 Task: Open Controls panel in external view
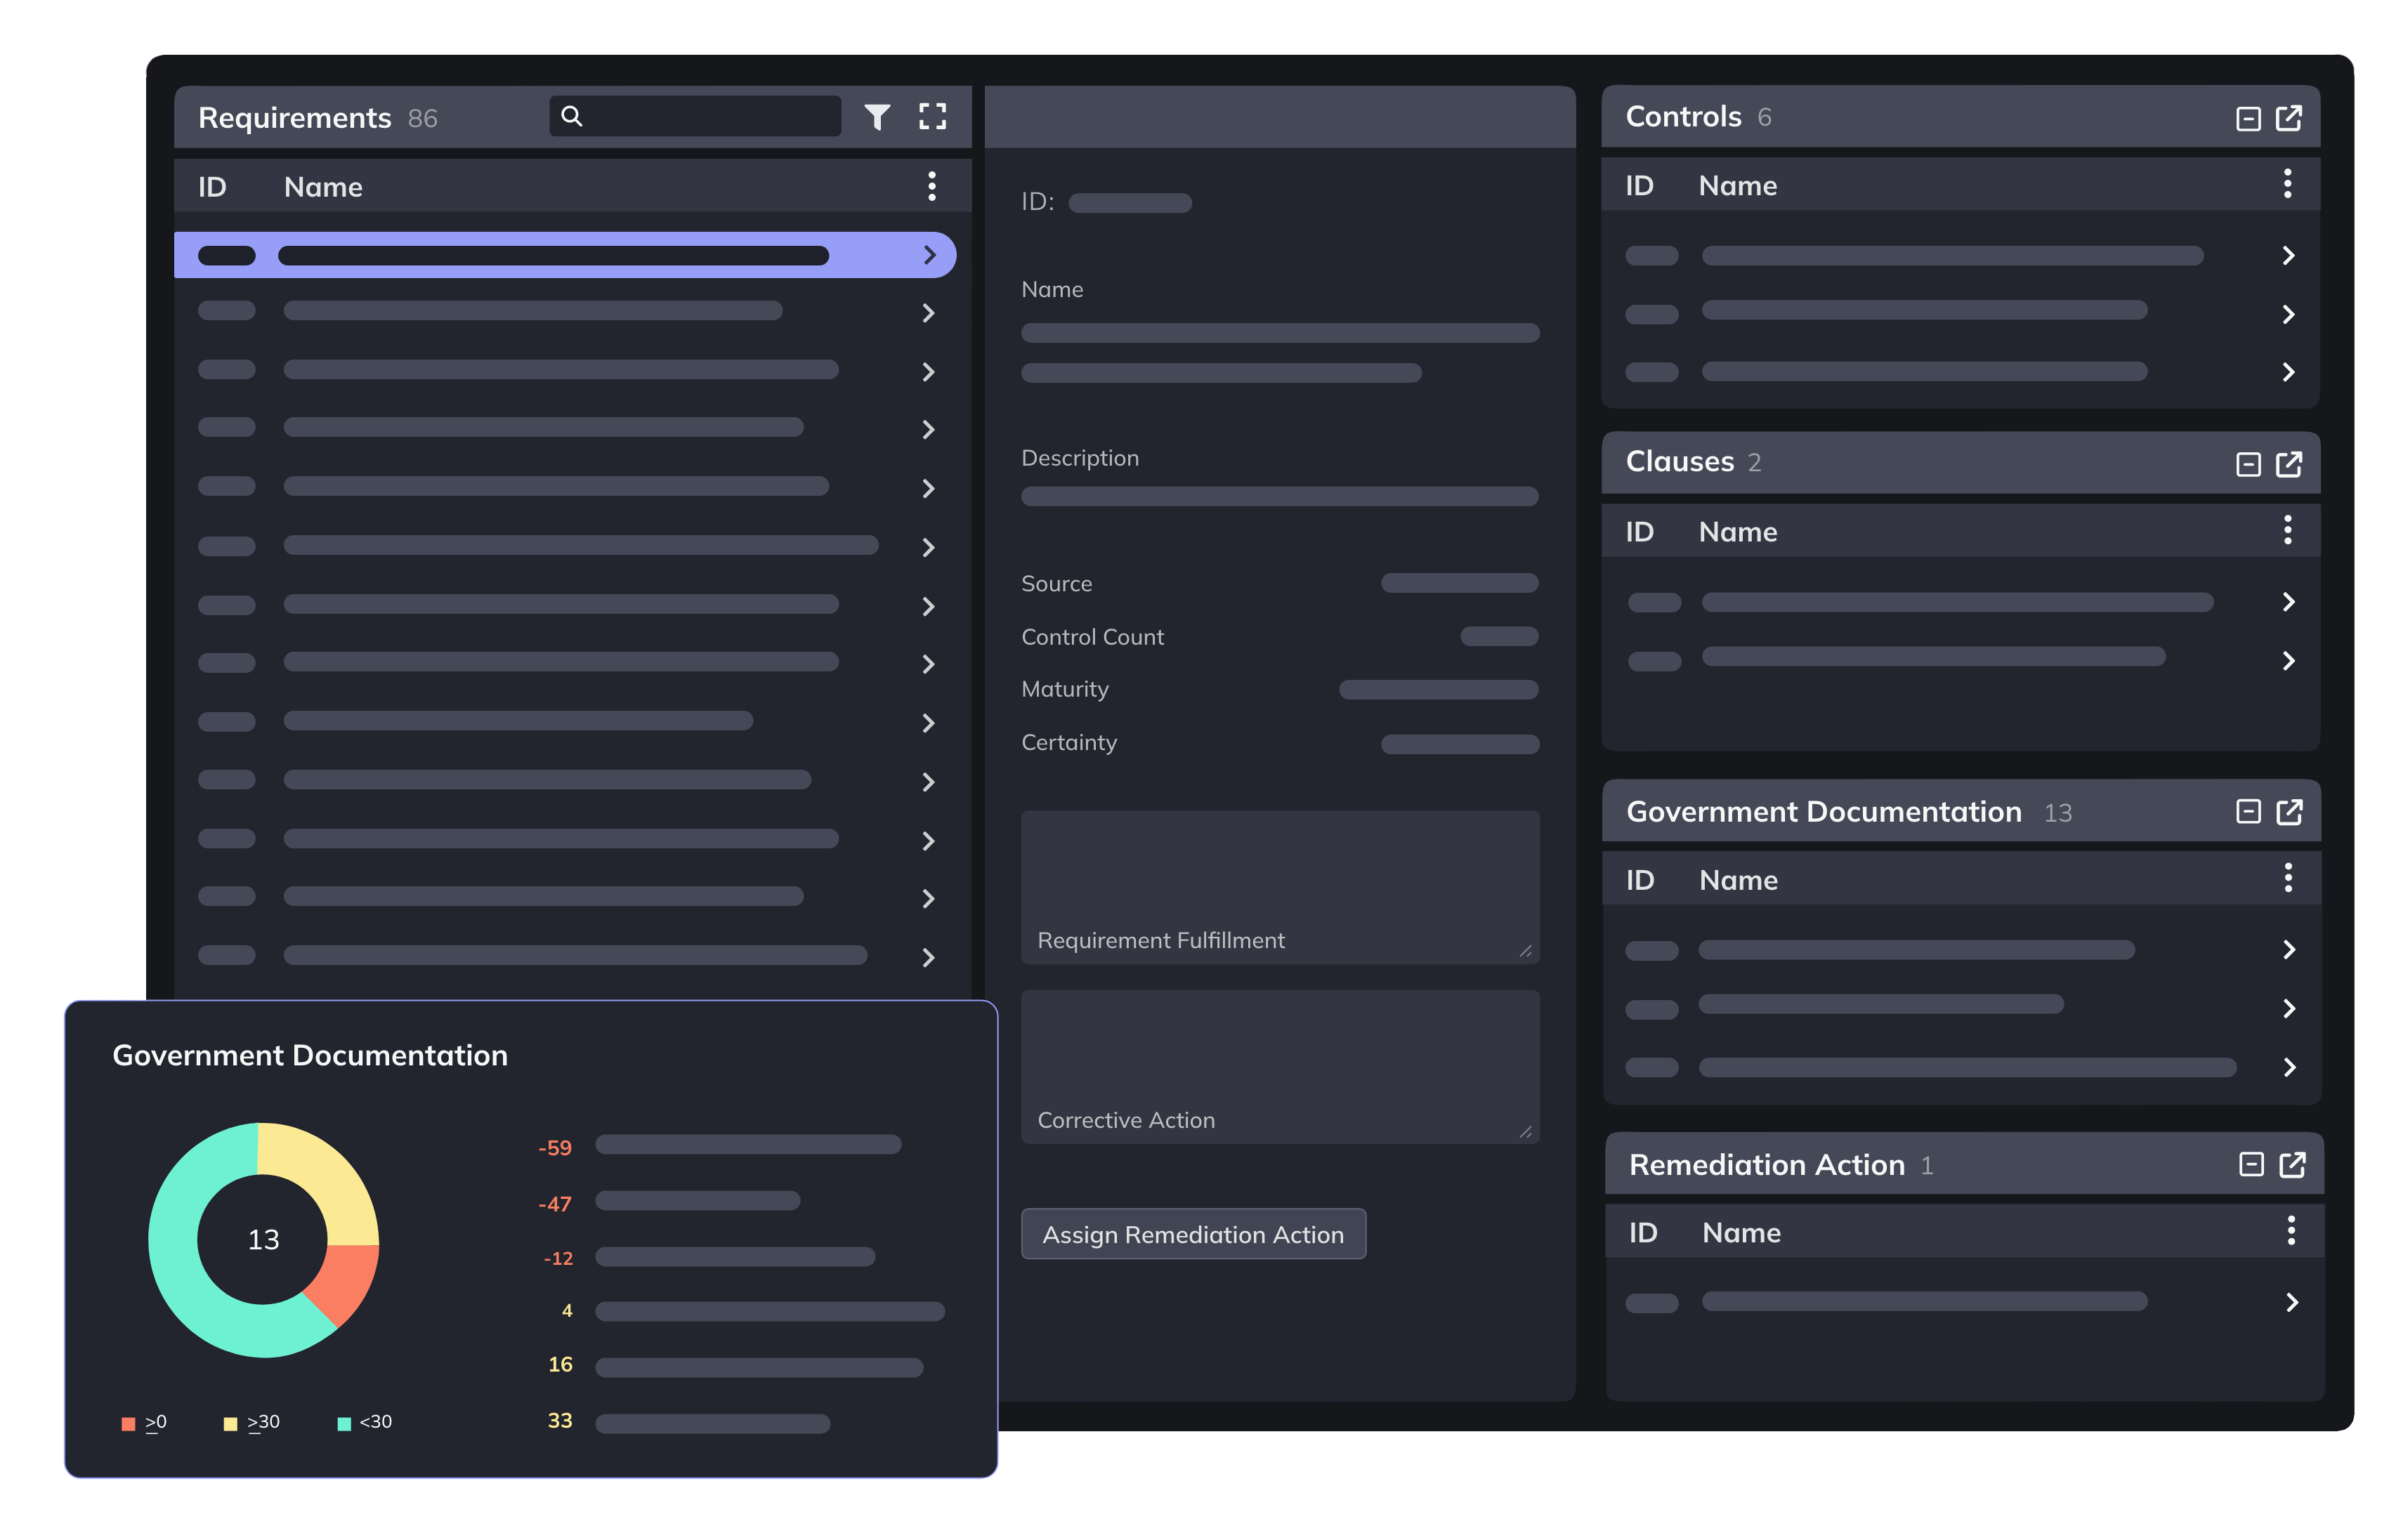point(2289,118)
